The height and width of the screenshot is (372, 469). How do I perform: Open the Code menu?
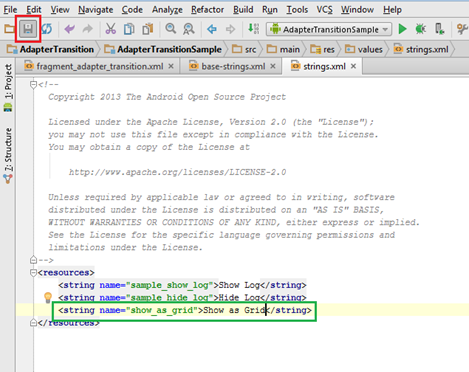click(x=132, y=10)
